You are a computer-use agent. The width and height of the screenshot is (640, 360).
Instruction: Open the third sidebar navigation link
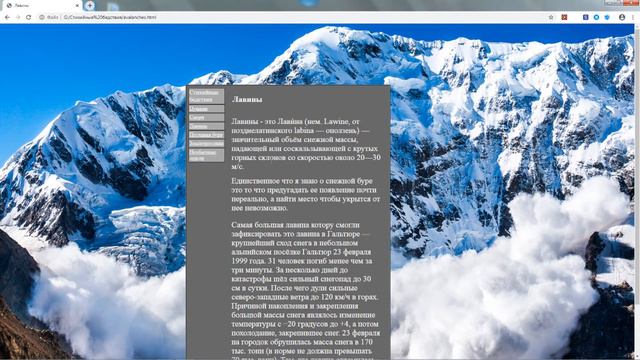click(x=206, y=117)
